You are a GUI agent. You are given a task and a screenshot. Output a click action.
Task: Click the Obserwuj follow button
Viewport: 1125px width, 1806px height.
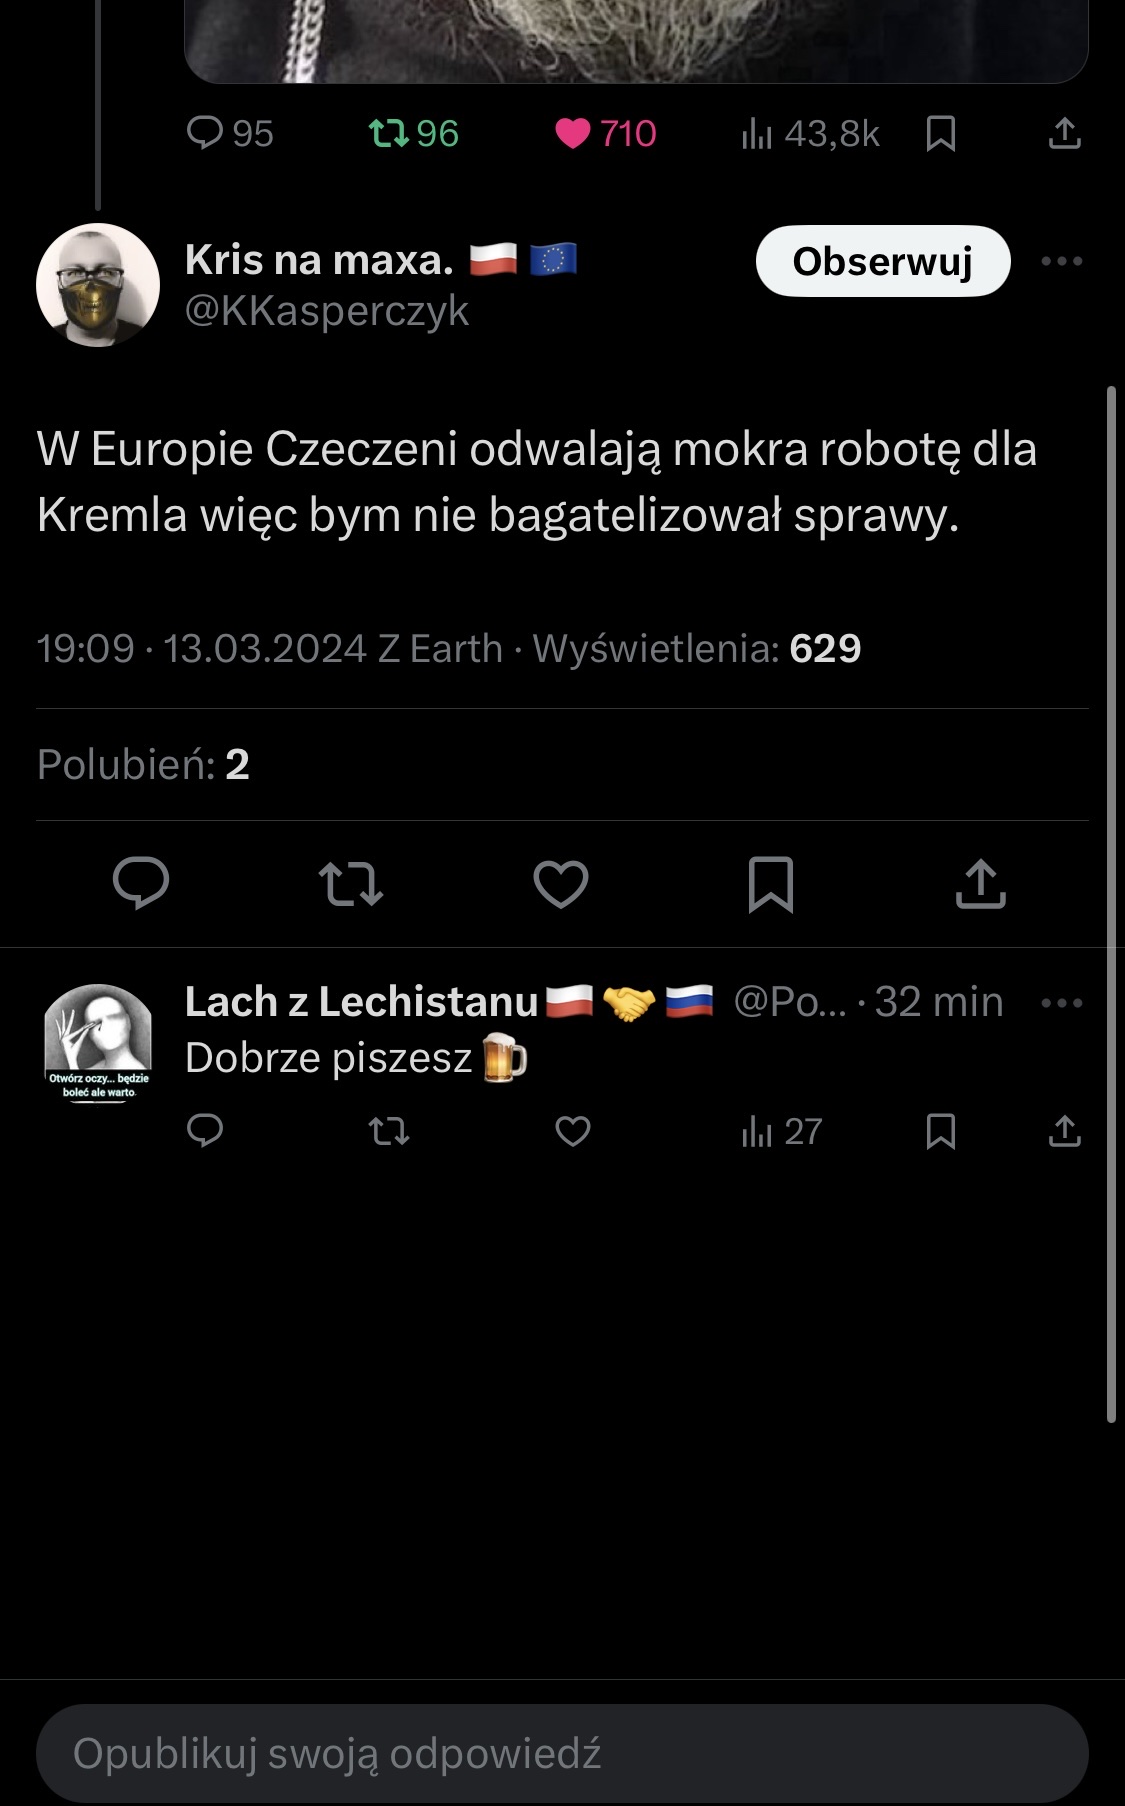882,261
